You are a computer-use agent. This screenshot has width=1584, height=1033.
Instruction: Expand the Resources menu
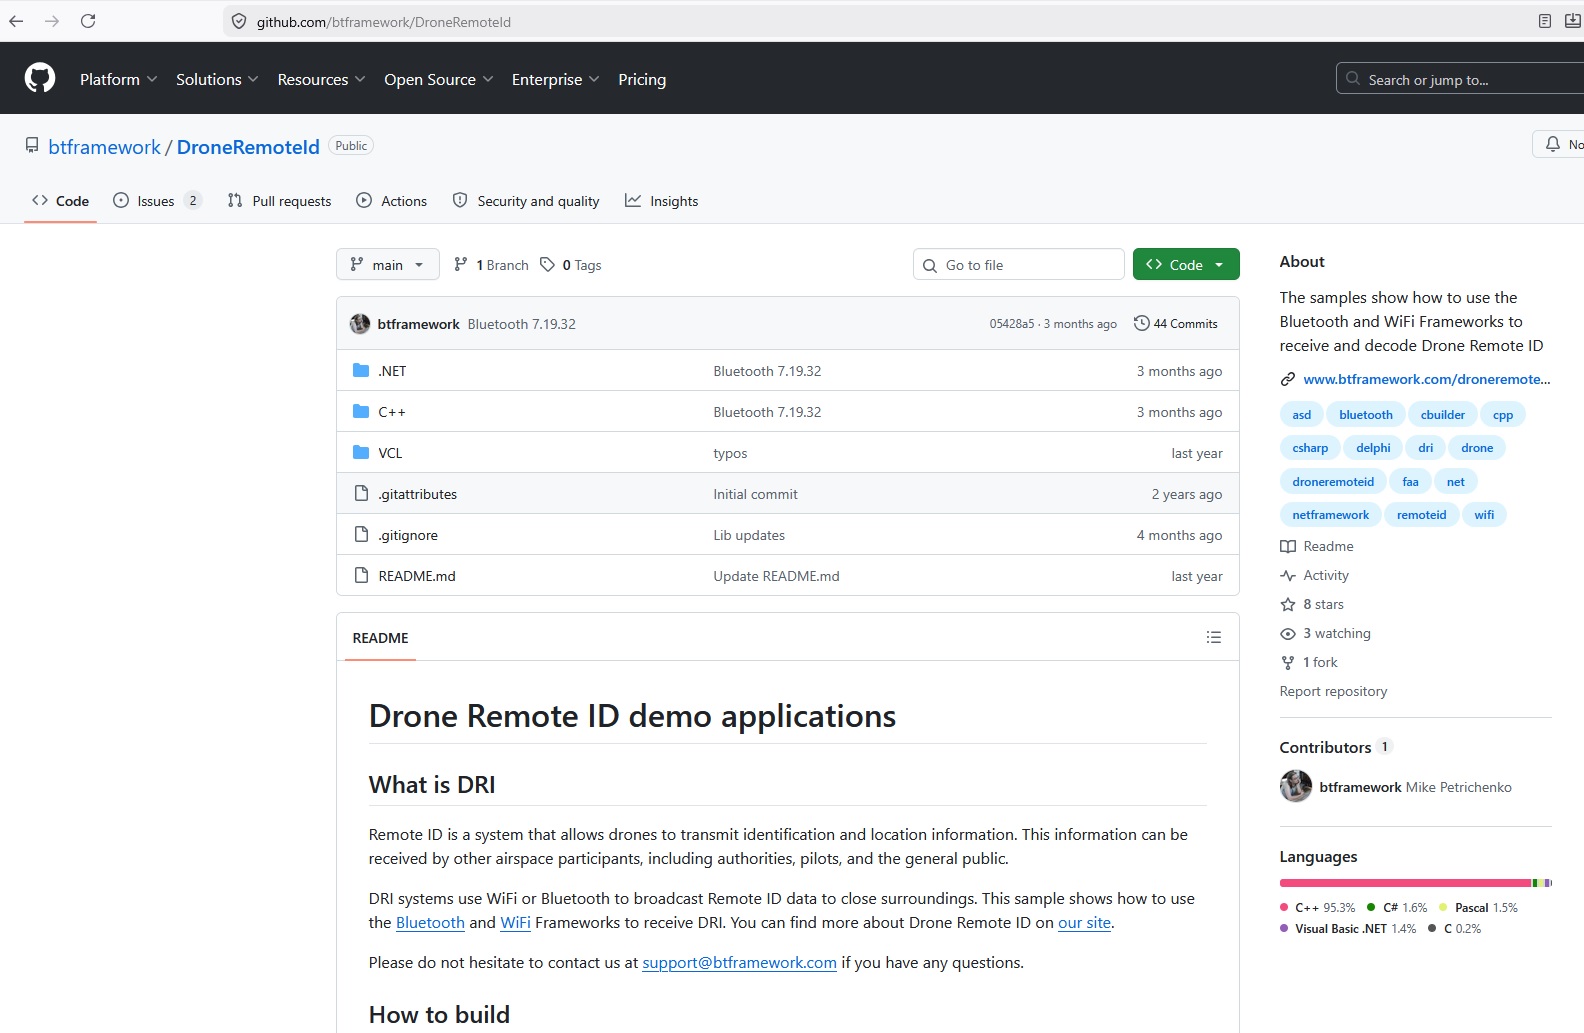pyautogui.click(x=321, y=79)
